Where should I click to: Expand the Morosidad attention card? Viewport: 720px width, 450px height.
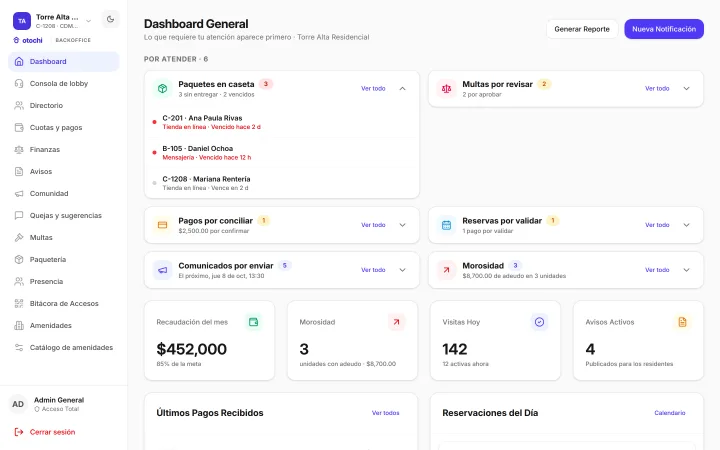point(686,270)
